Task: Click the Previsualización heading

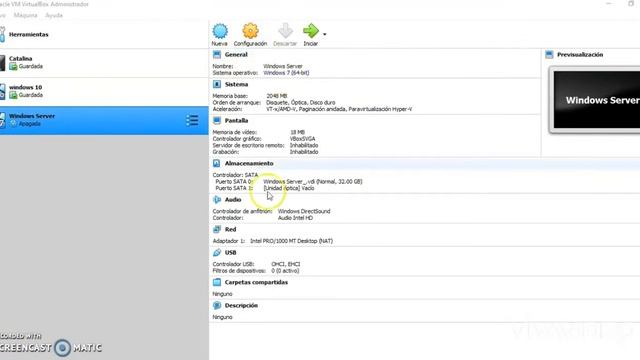Action: tap(580, 54)
